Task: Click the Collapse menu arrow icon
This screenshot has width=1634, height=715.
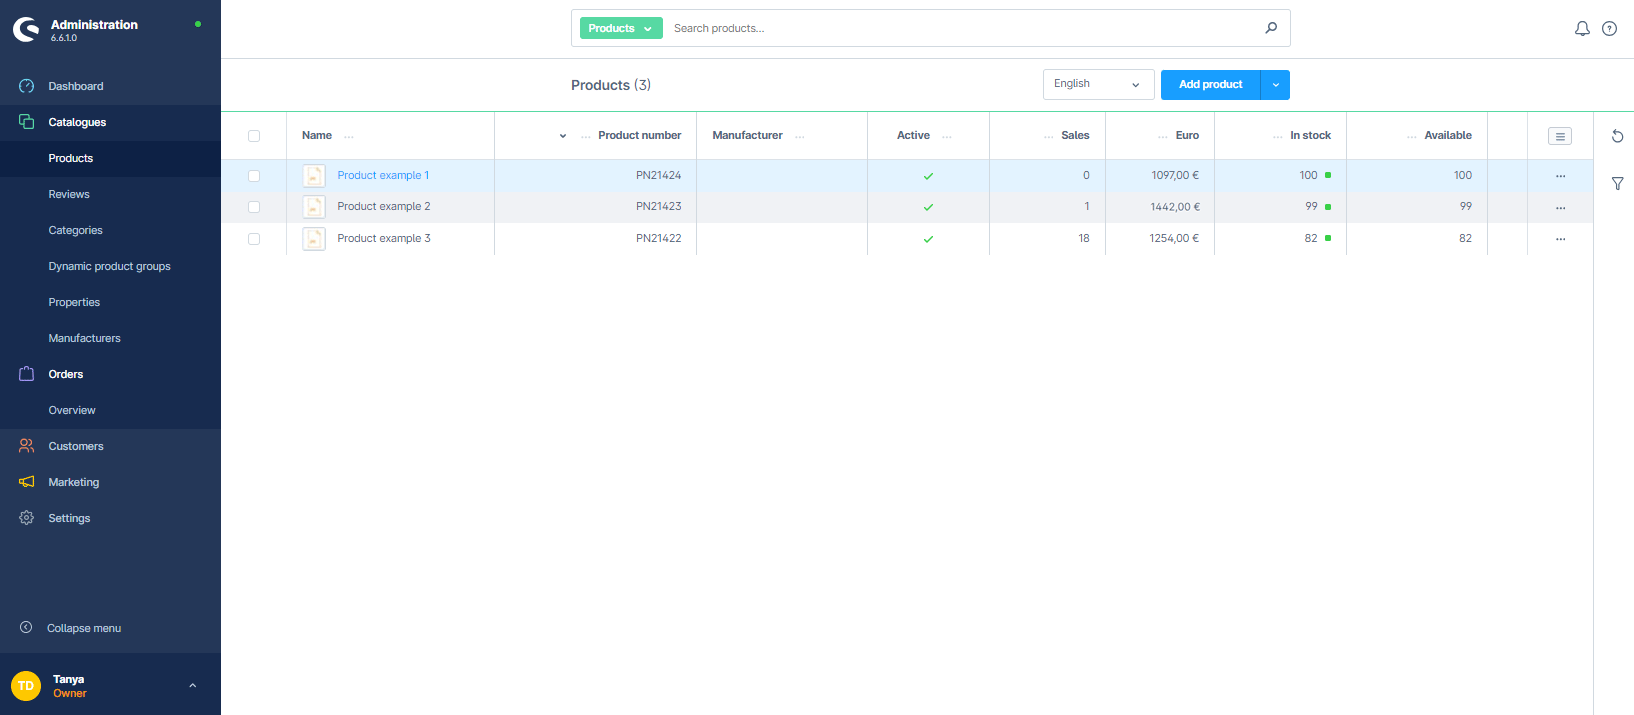Action: pos(26,628)
